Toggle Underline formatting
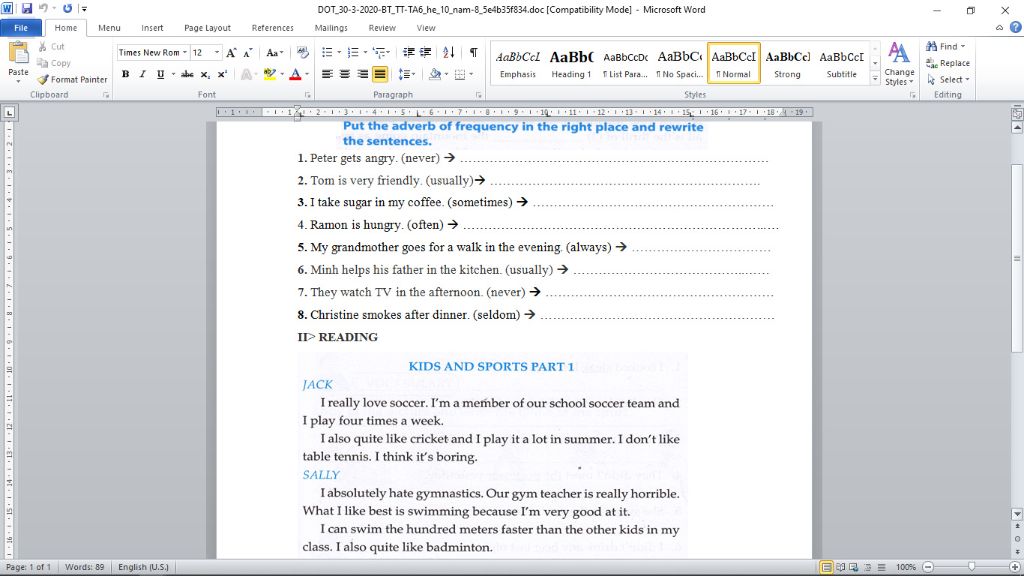This screenshot has height=576, width=1024. (x=160, y=74)
